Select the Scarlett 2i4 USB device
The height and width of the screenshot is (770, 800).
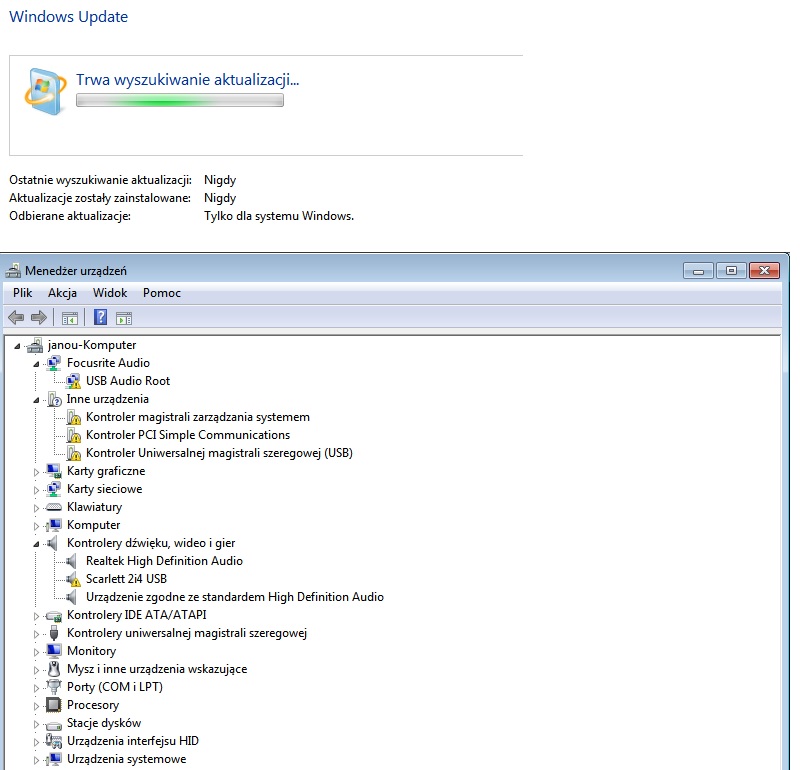click(126, 579)
